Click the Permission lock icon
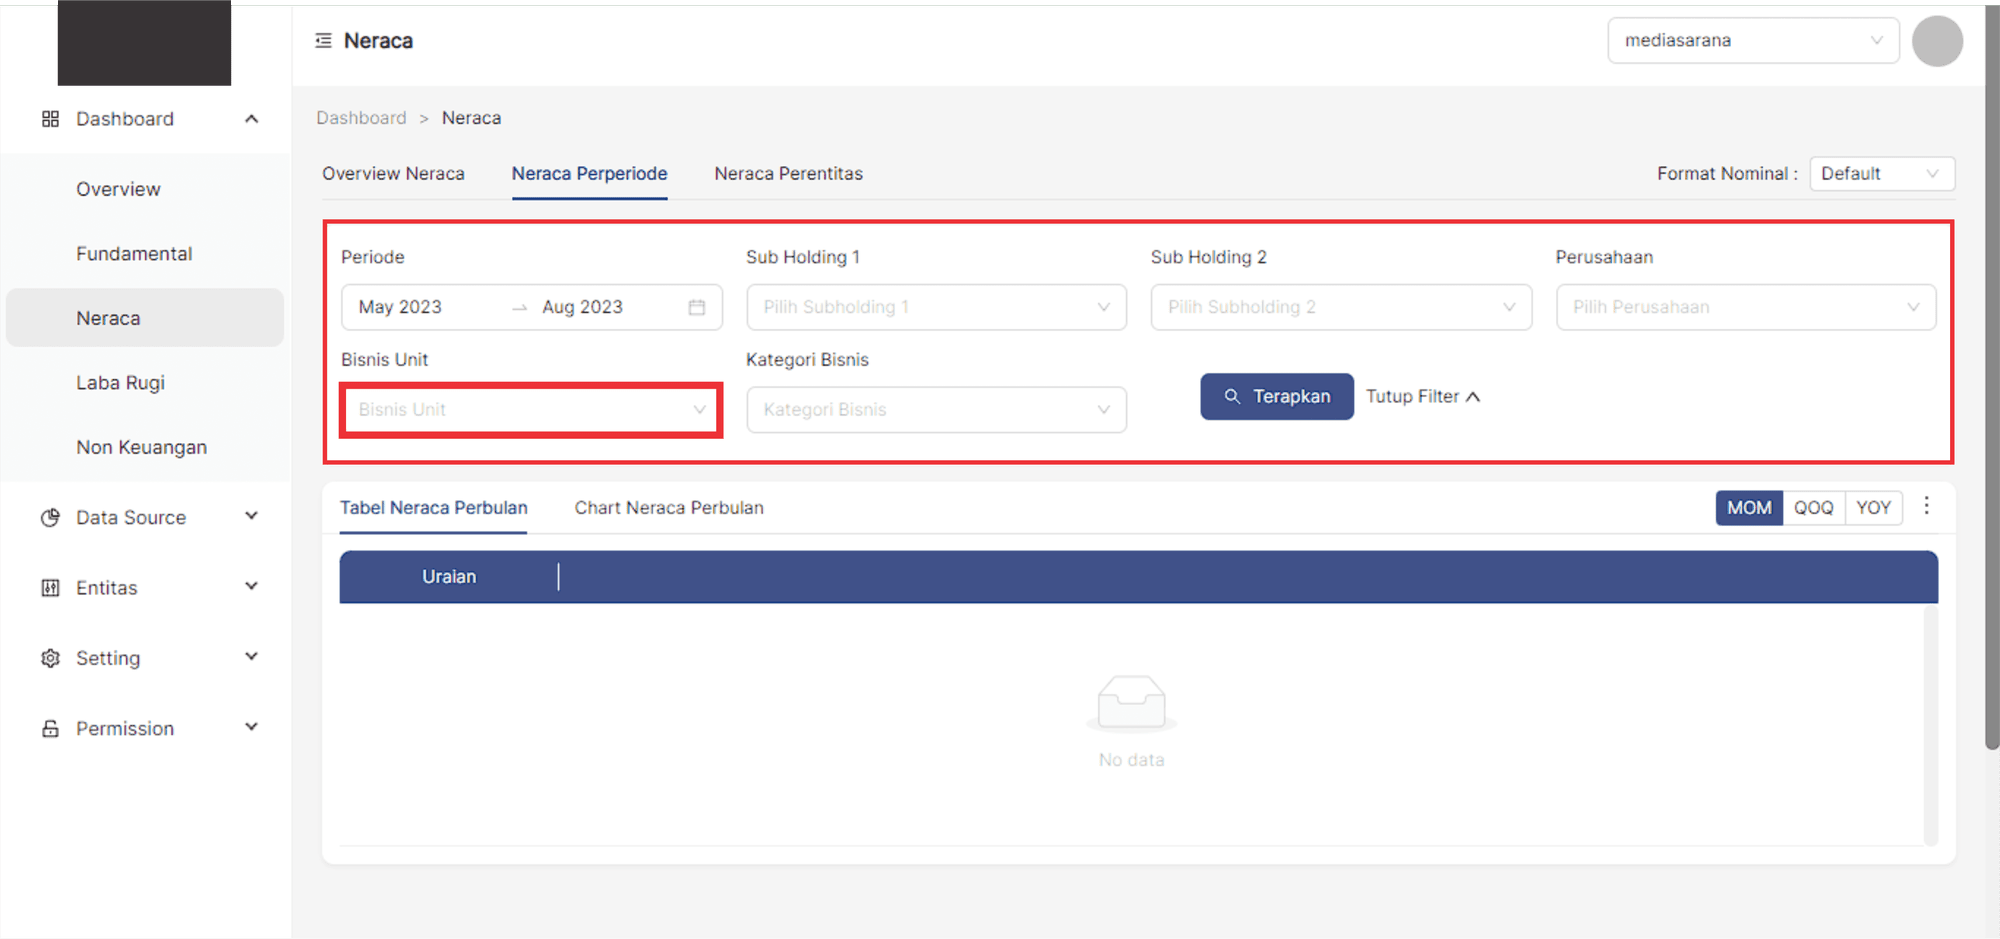Viewport: 2000px width, 939px height. point(50,729)
